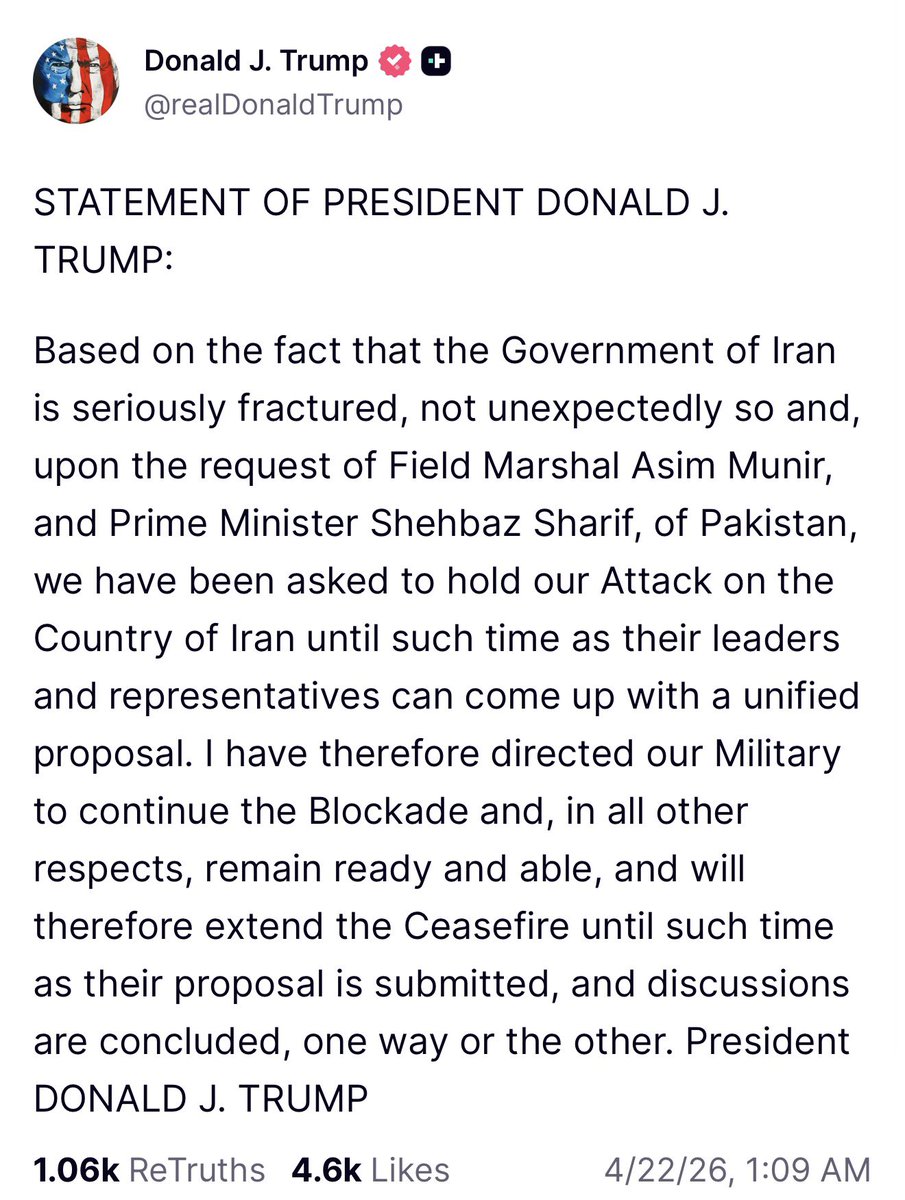
Task: View the 4.6k Likes list
Action: pyautogui.click(x=370, y=1169)
